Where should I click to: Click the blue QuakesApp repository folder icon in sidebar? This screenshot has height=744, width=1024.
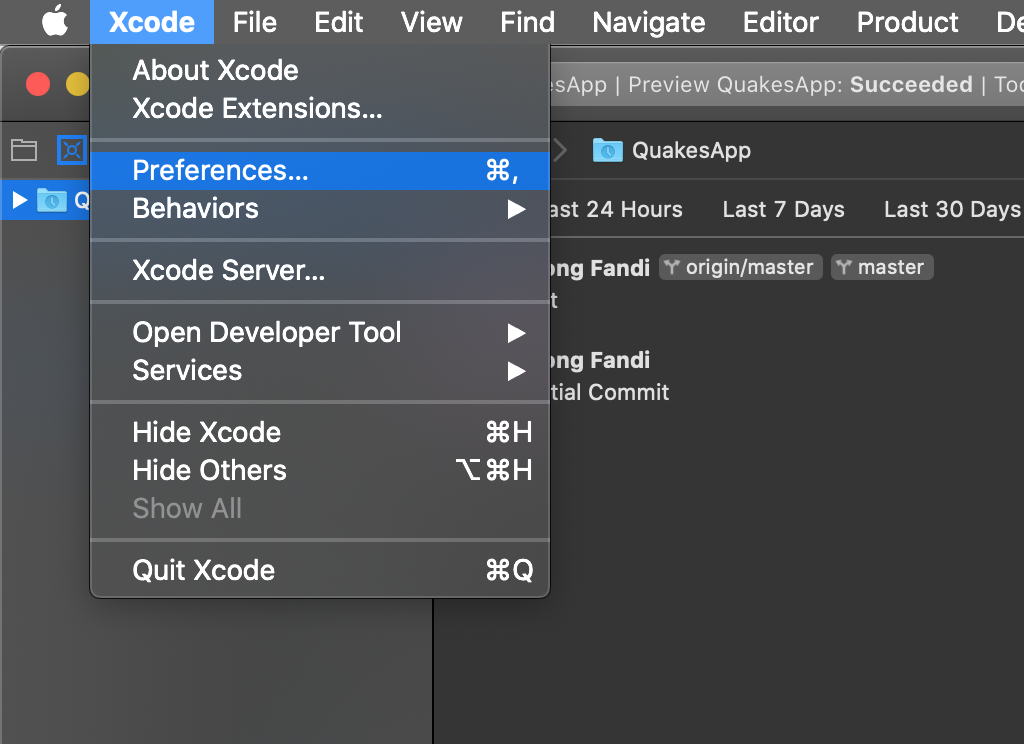pyautogui.click(x=52, y=199)
